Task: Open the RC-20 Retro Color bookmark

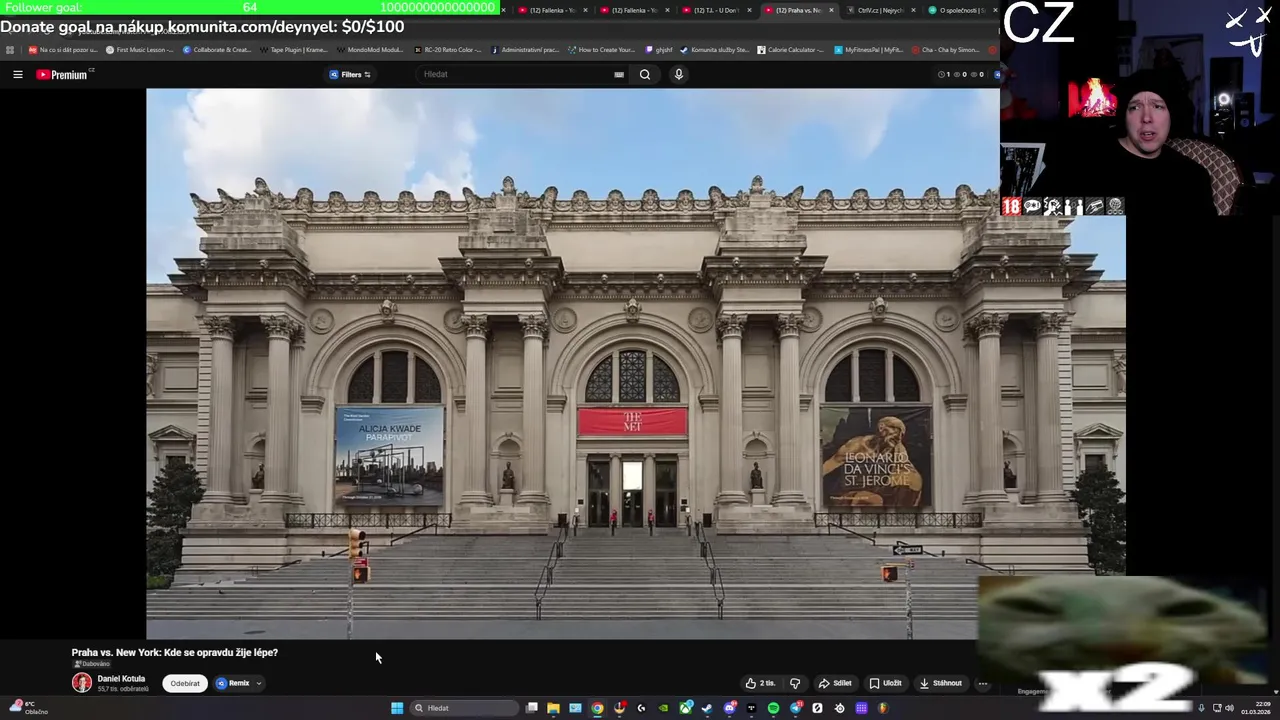Action: tap(447, 50)
